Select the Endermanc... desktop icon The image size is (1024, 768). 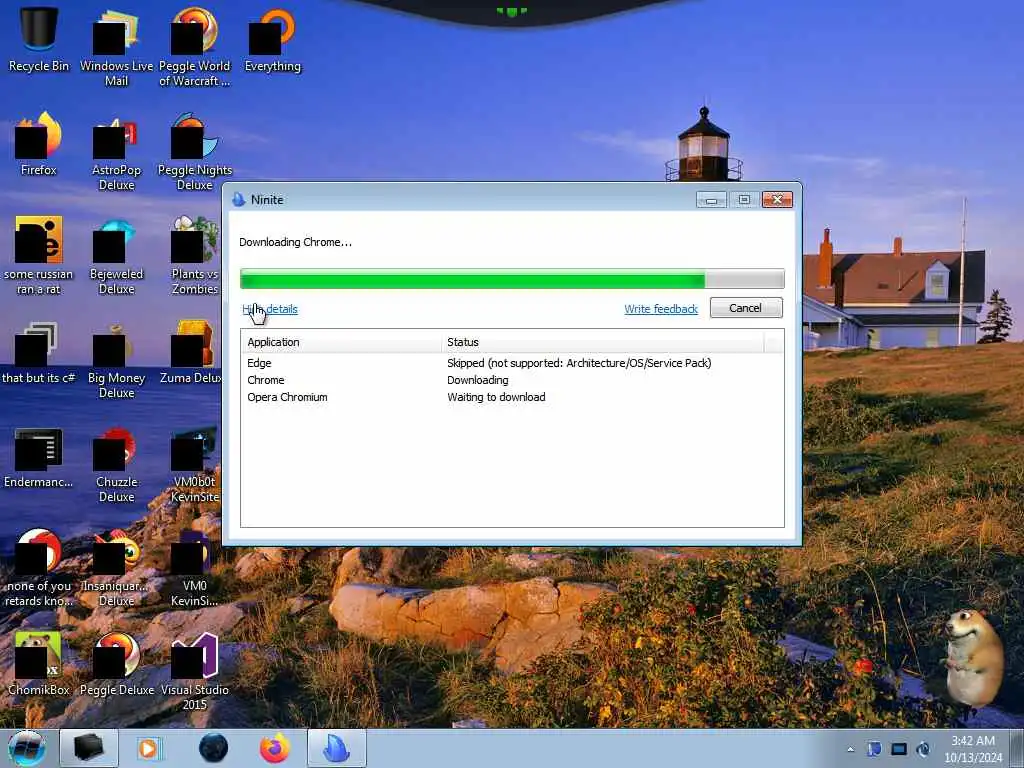(39, 457)
